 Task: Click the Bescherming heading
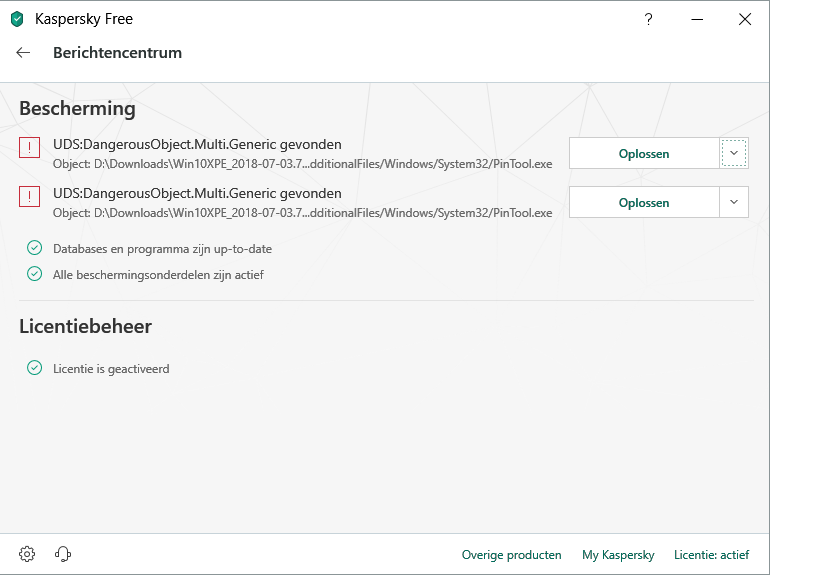coord(77,109)
